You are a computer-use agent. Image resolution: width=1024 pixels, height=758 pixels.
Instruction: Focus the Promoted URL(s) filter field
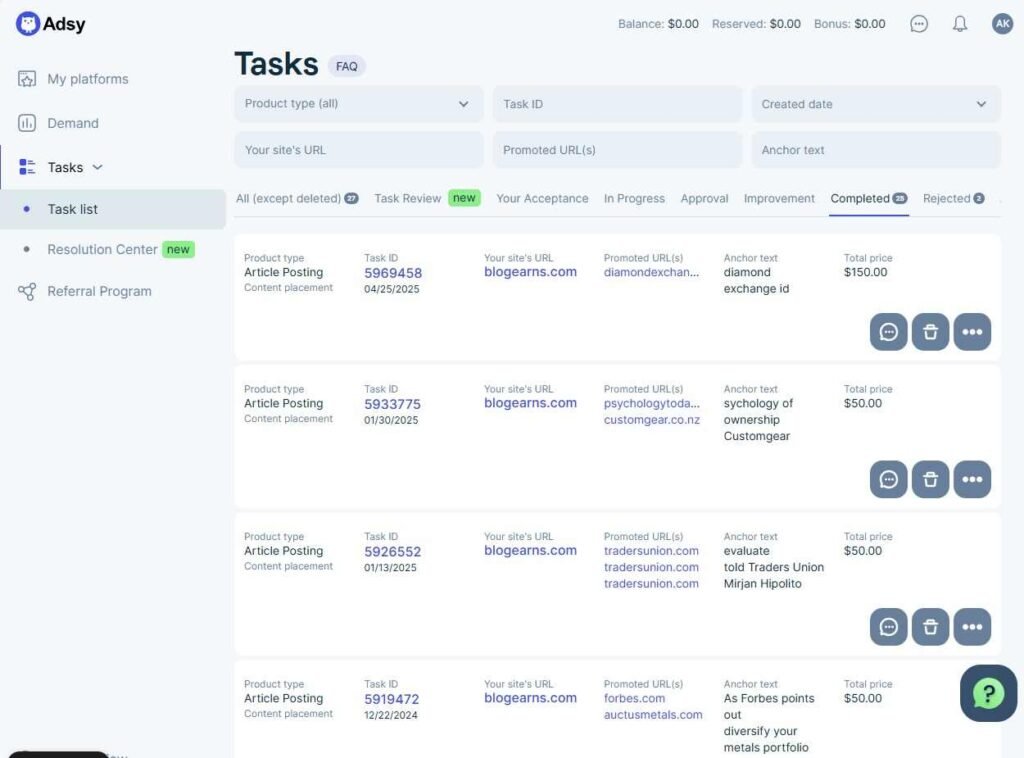tap(617, 150)
